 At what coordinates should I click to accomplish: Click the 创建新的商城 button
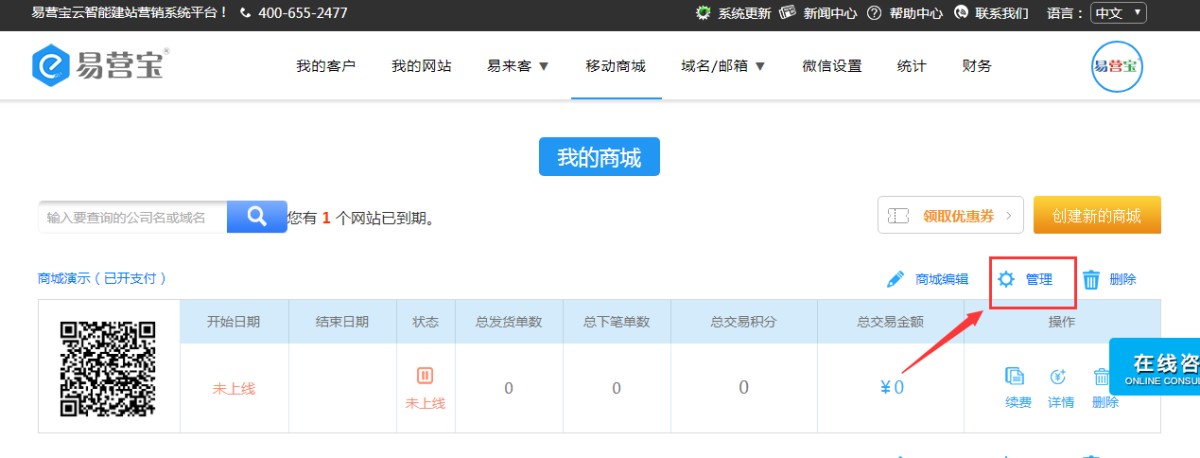coord(1097,215)
